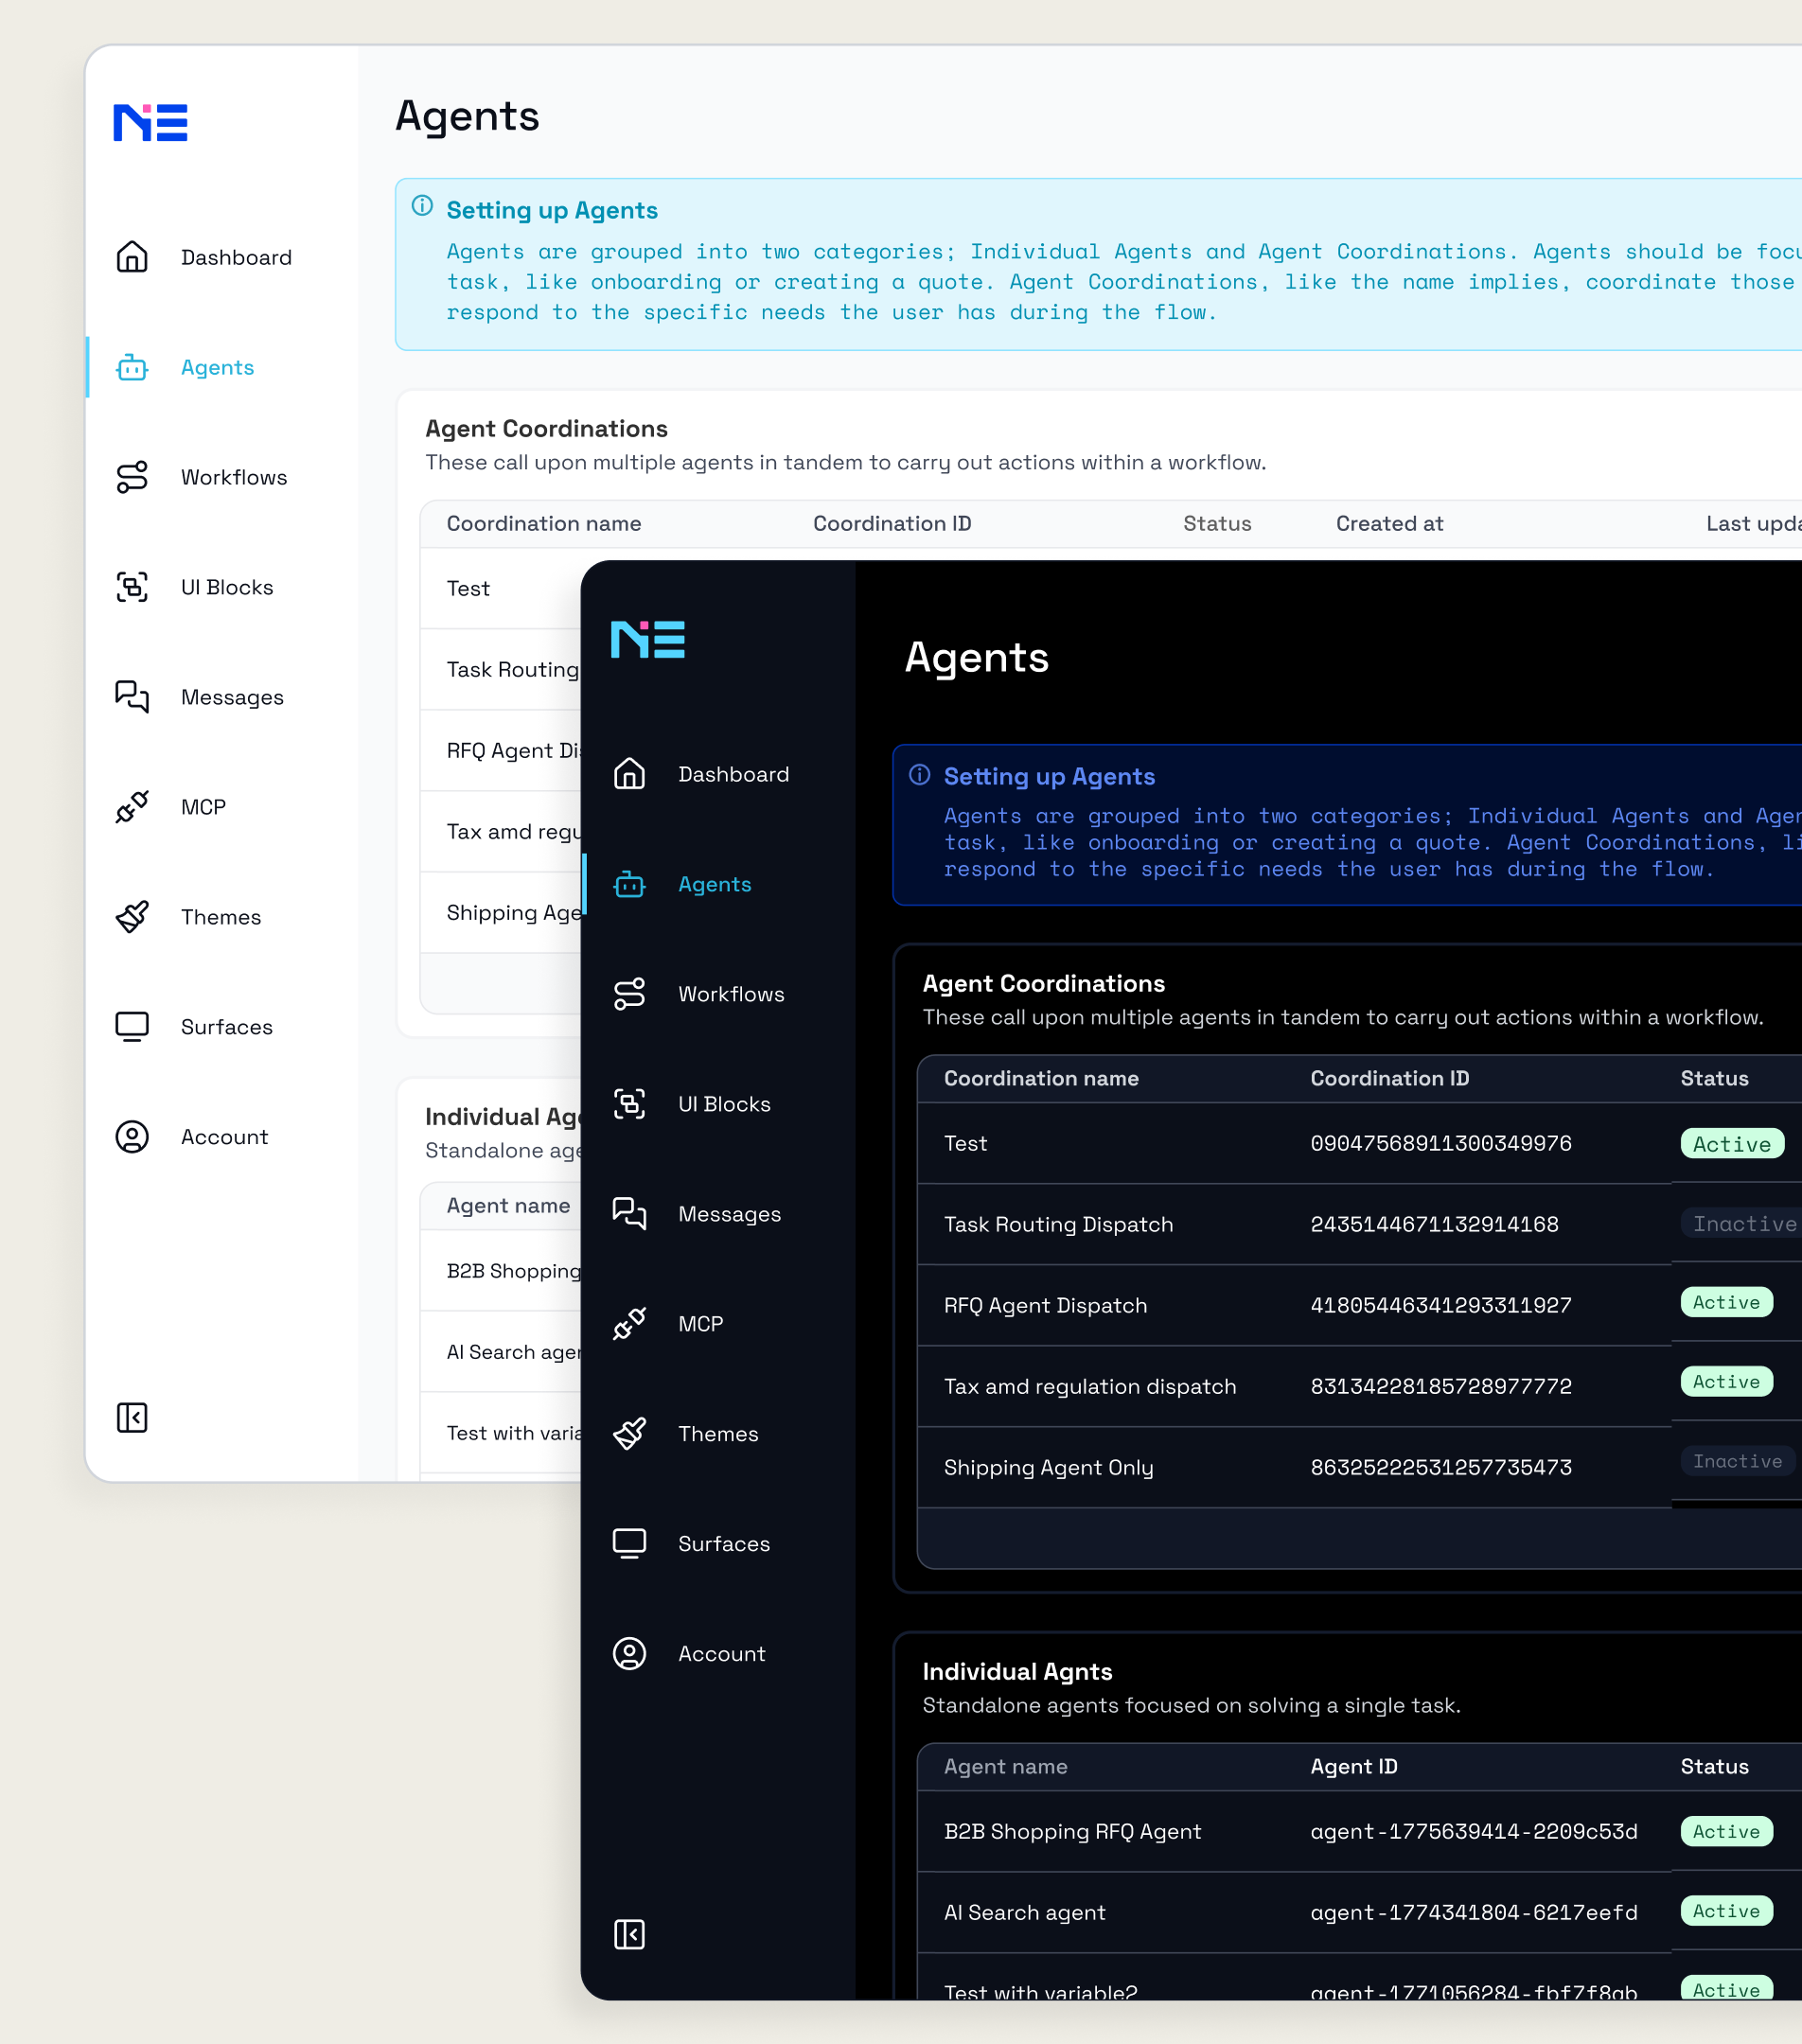
Task: Click coordination ID 2435144671132914168
Action: pos(1434,1224)
